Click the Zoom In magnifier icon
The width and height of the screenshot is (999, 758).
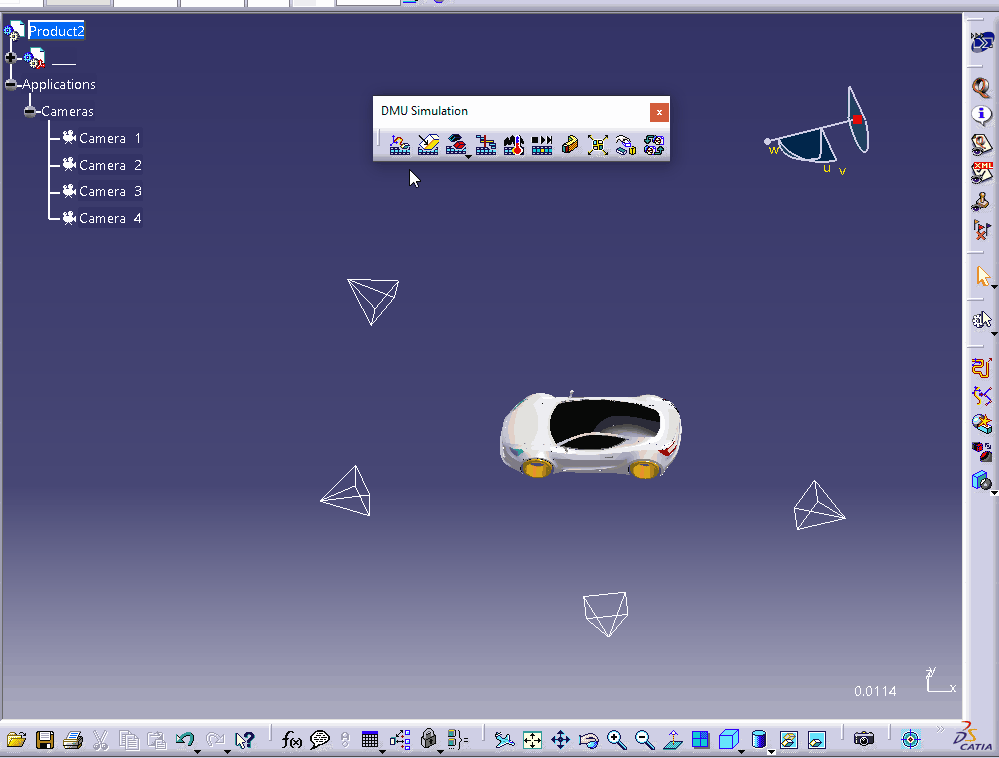(x=616, y=740)
